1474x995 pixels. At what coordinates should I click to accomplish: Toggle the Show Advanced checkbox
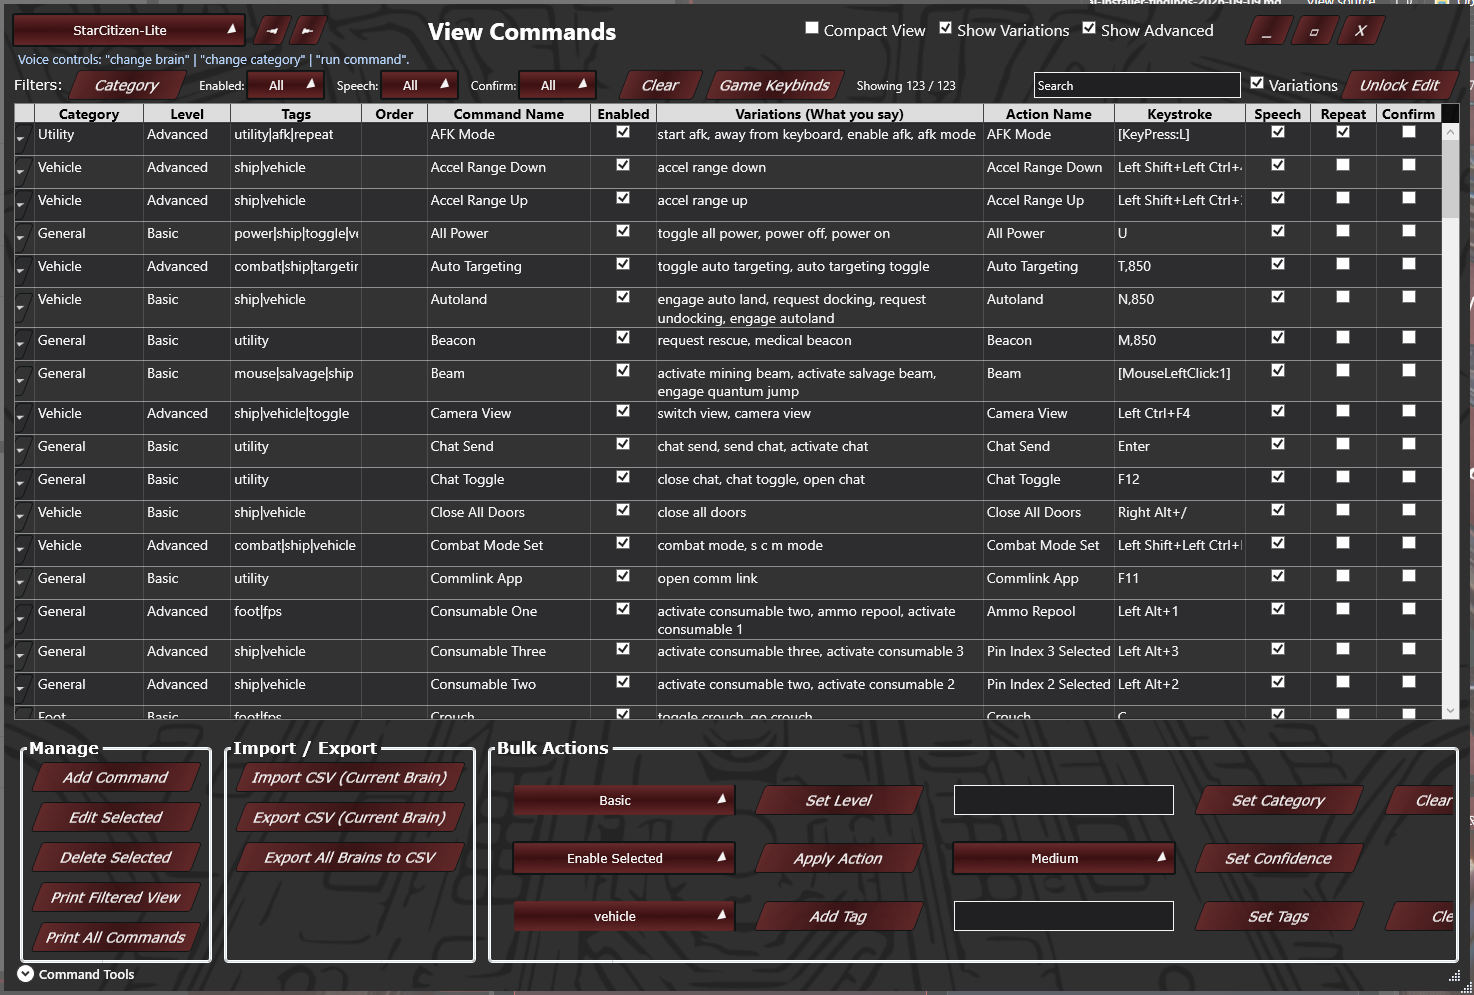(1089, 28)
